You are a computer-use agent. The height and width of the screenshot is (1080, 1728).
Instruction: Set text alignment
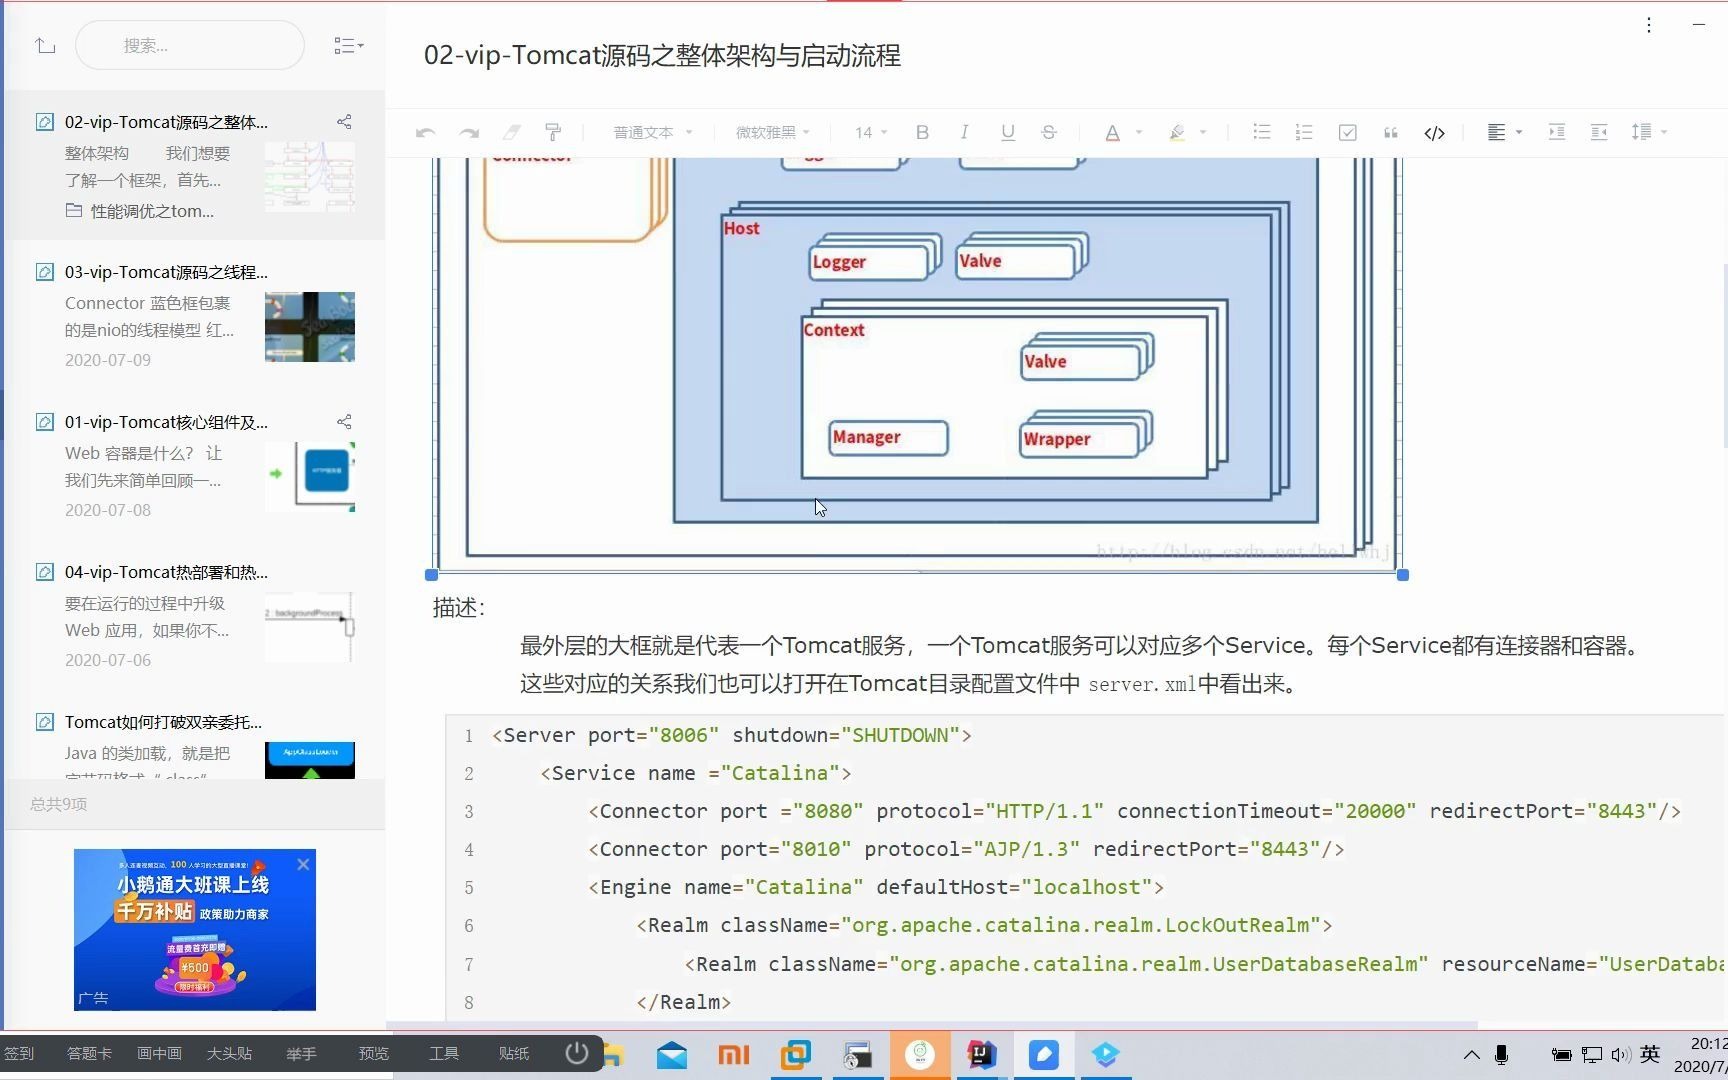1496,132
